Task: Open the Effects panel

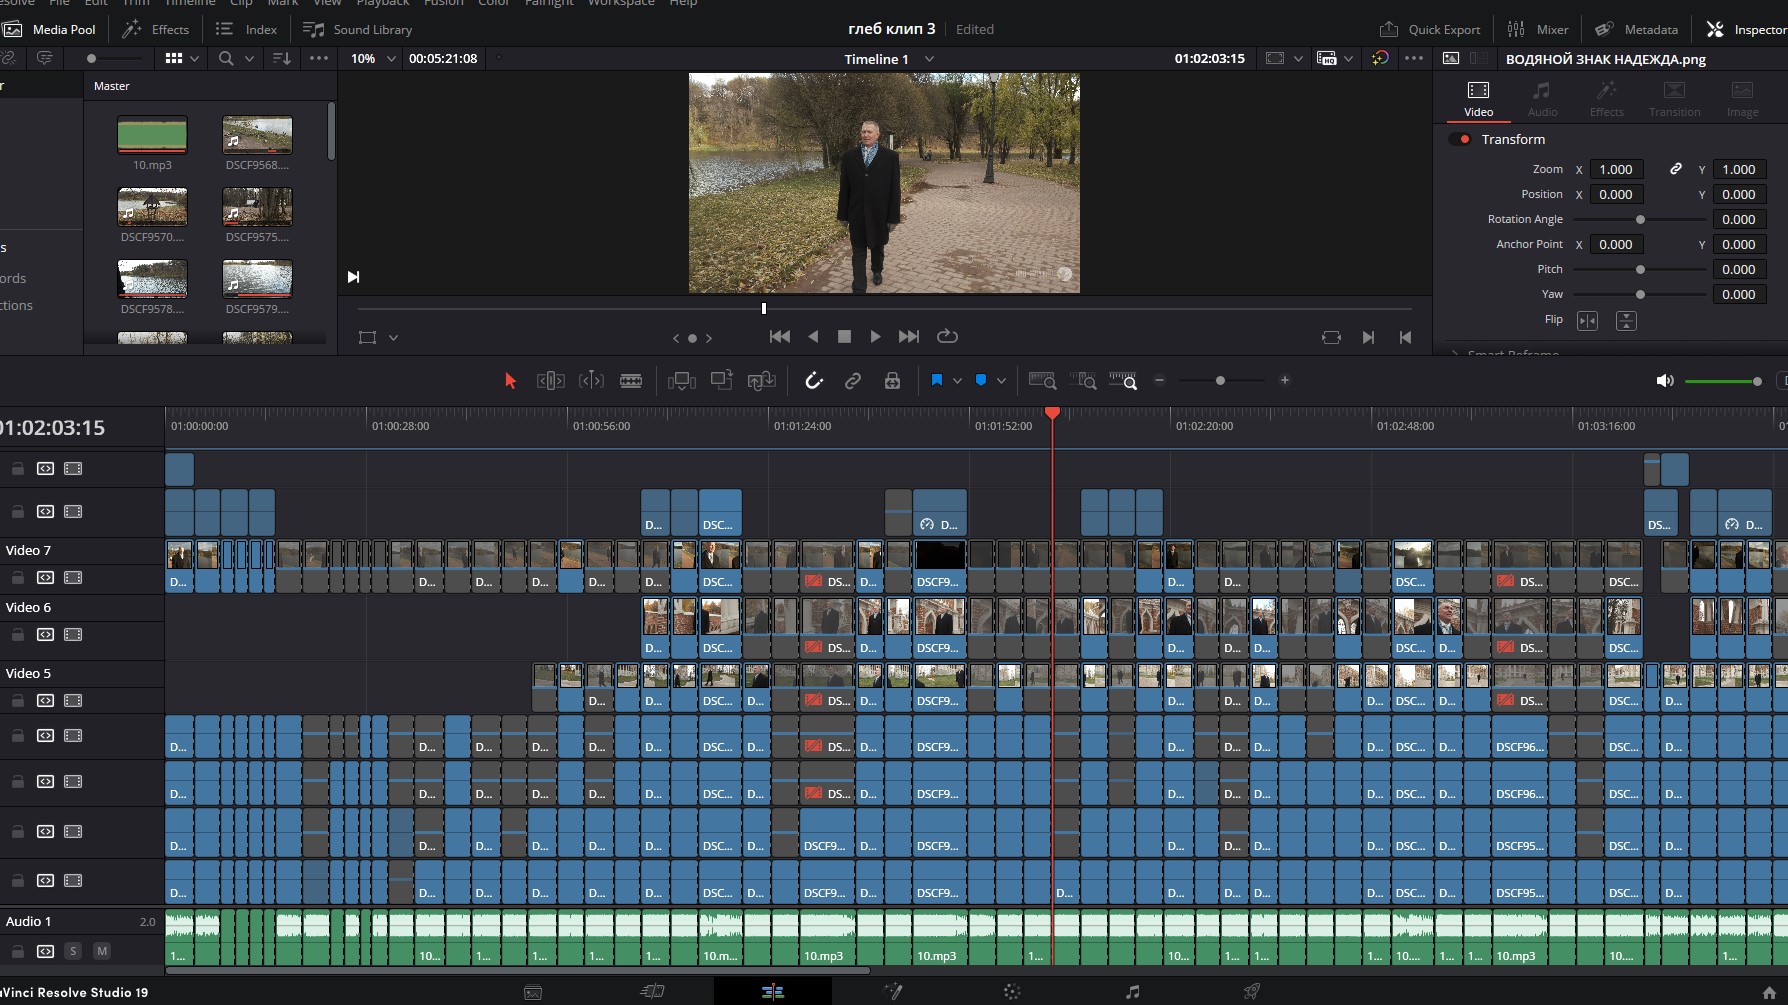Action: coord(156,29)
